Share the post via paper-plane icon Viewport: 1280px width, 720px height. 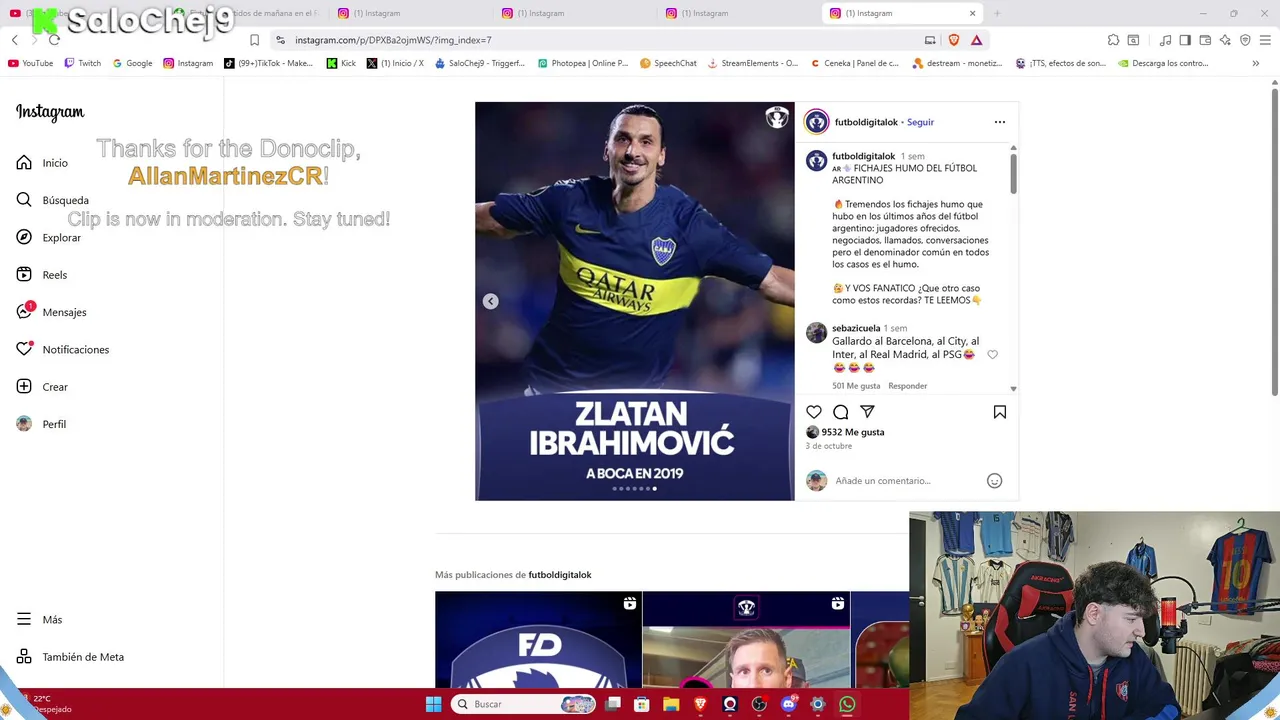[867, 412]
